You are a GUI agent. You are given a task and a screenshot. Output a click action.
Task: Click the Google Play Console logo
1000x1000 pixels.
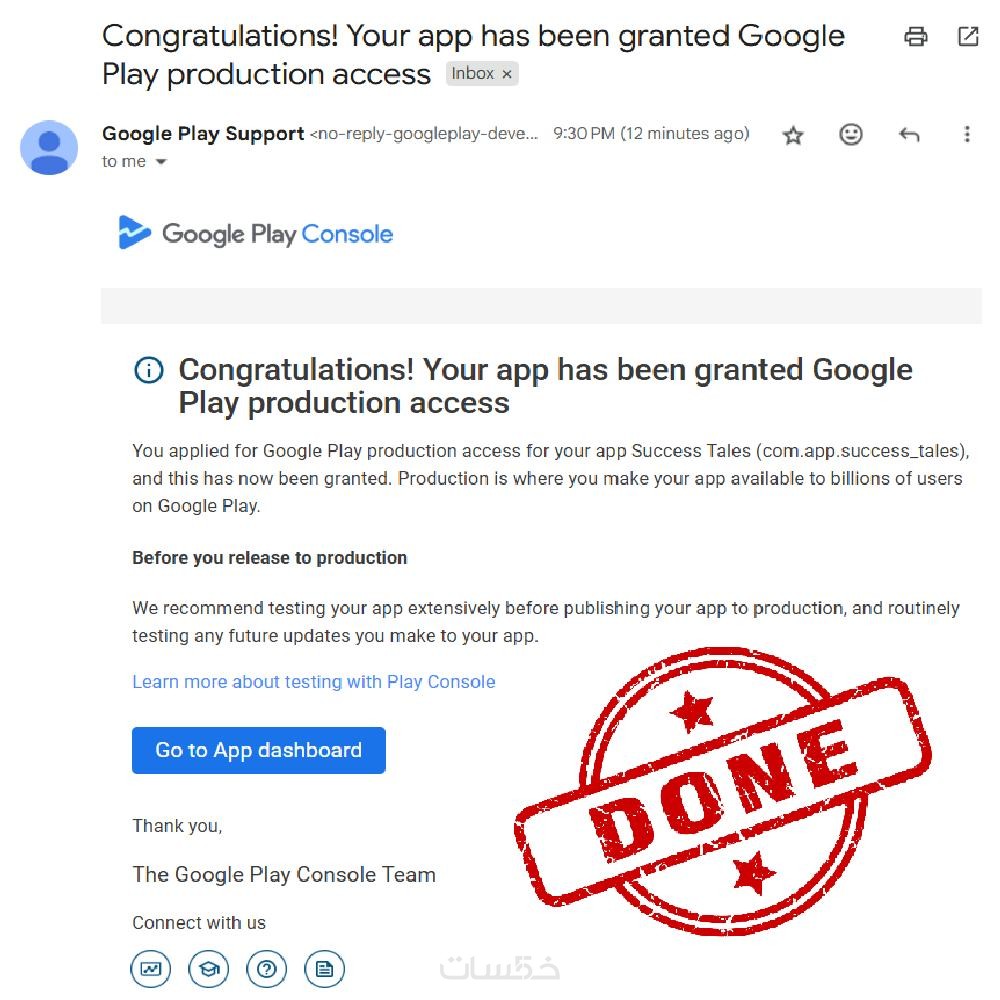(x=256, y=234)
